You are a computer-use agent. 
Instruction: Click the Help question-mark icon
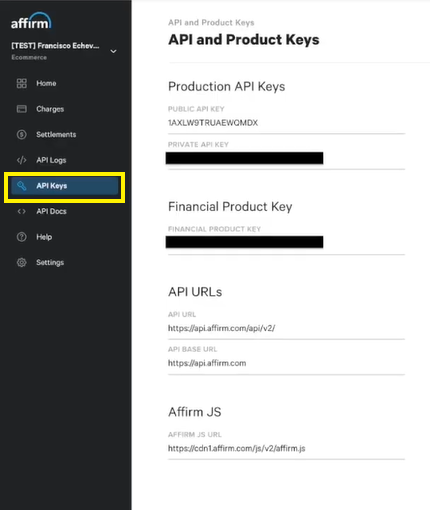tap(22, 237)
